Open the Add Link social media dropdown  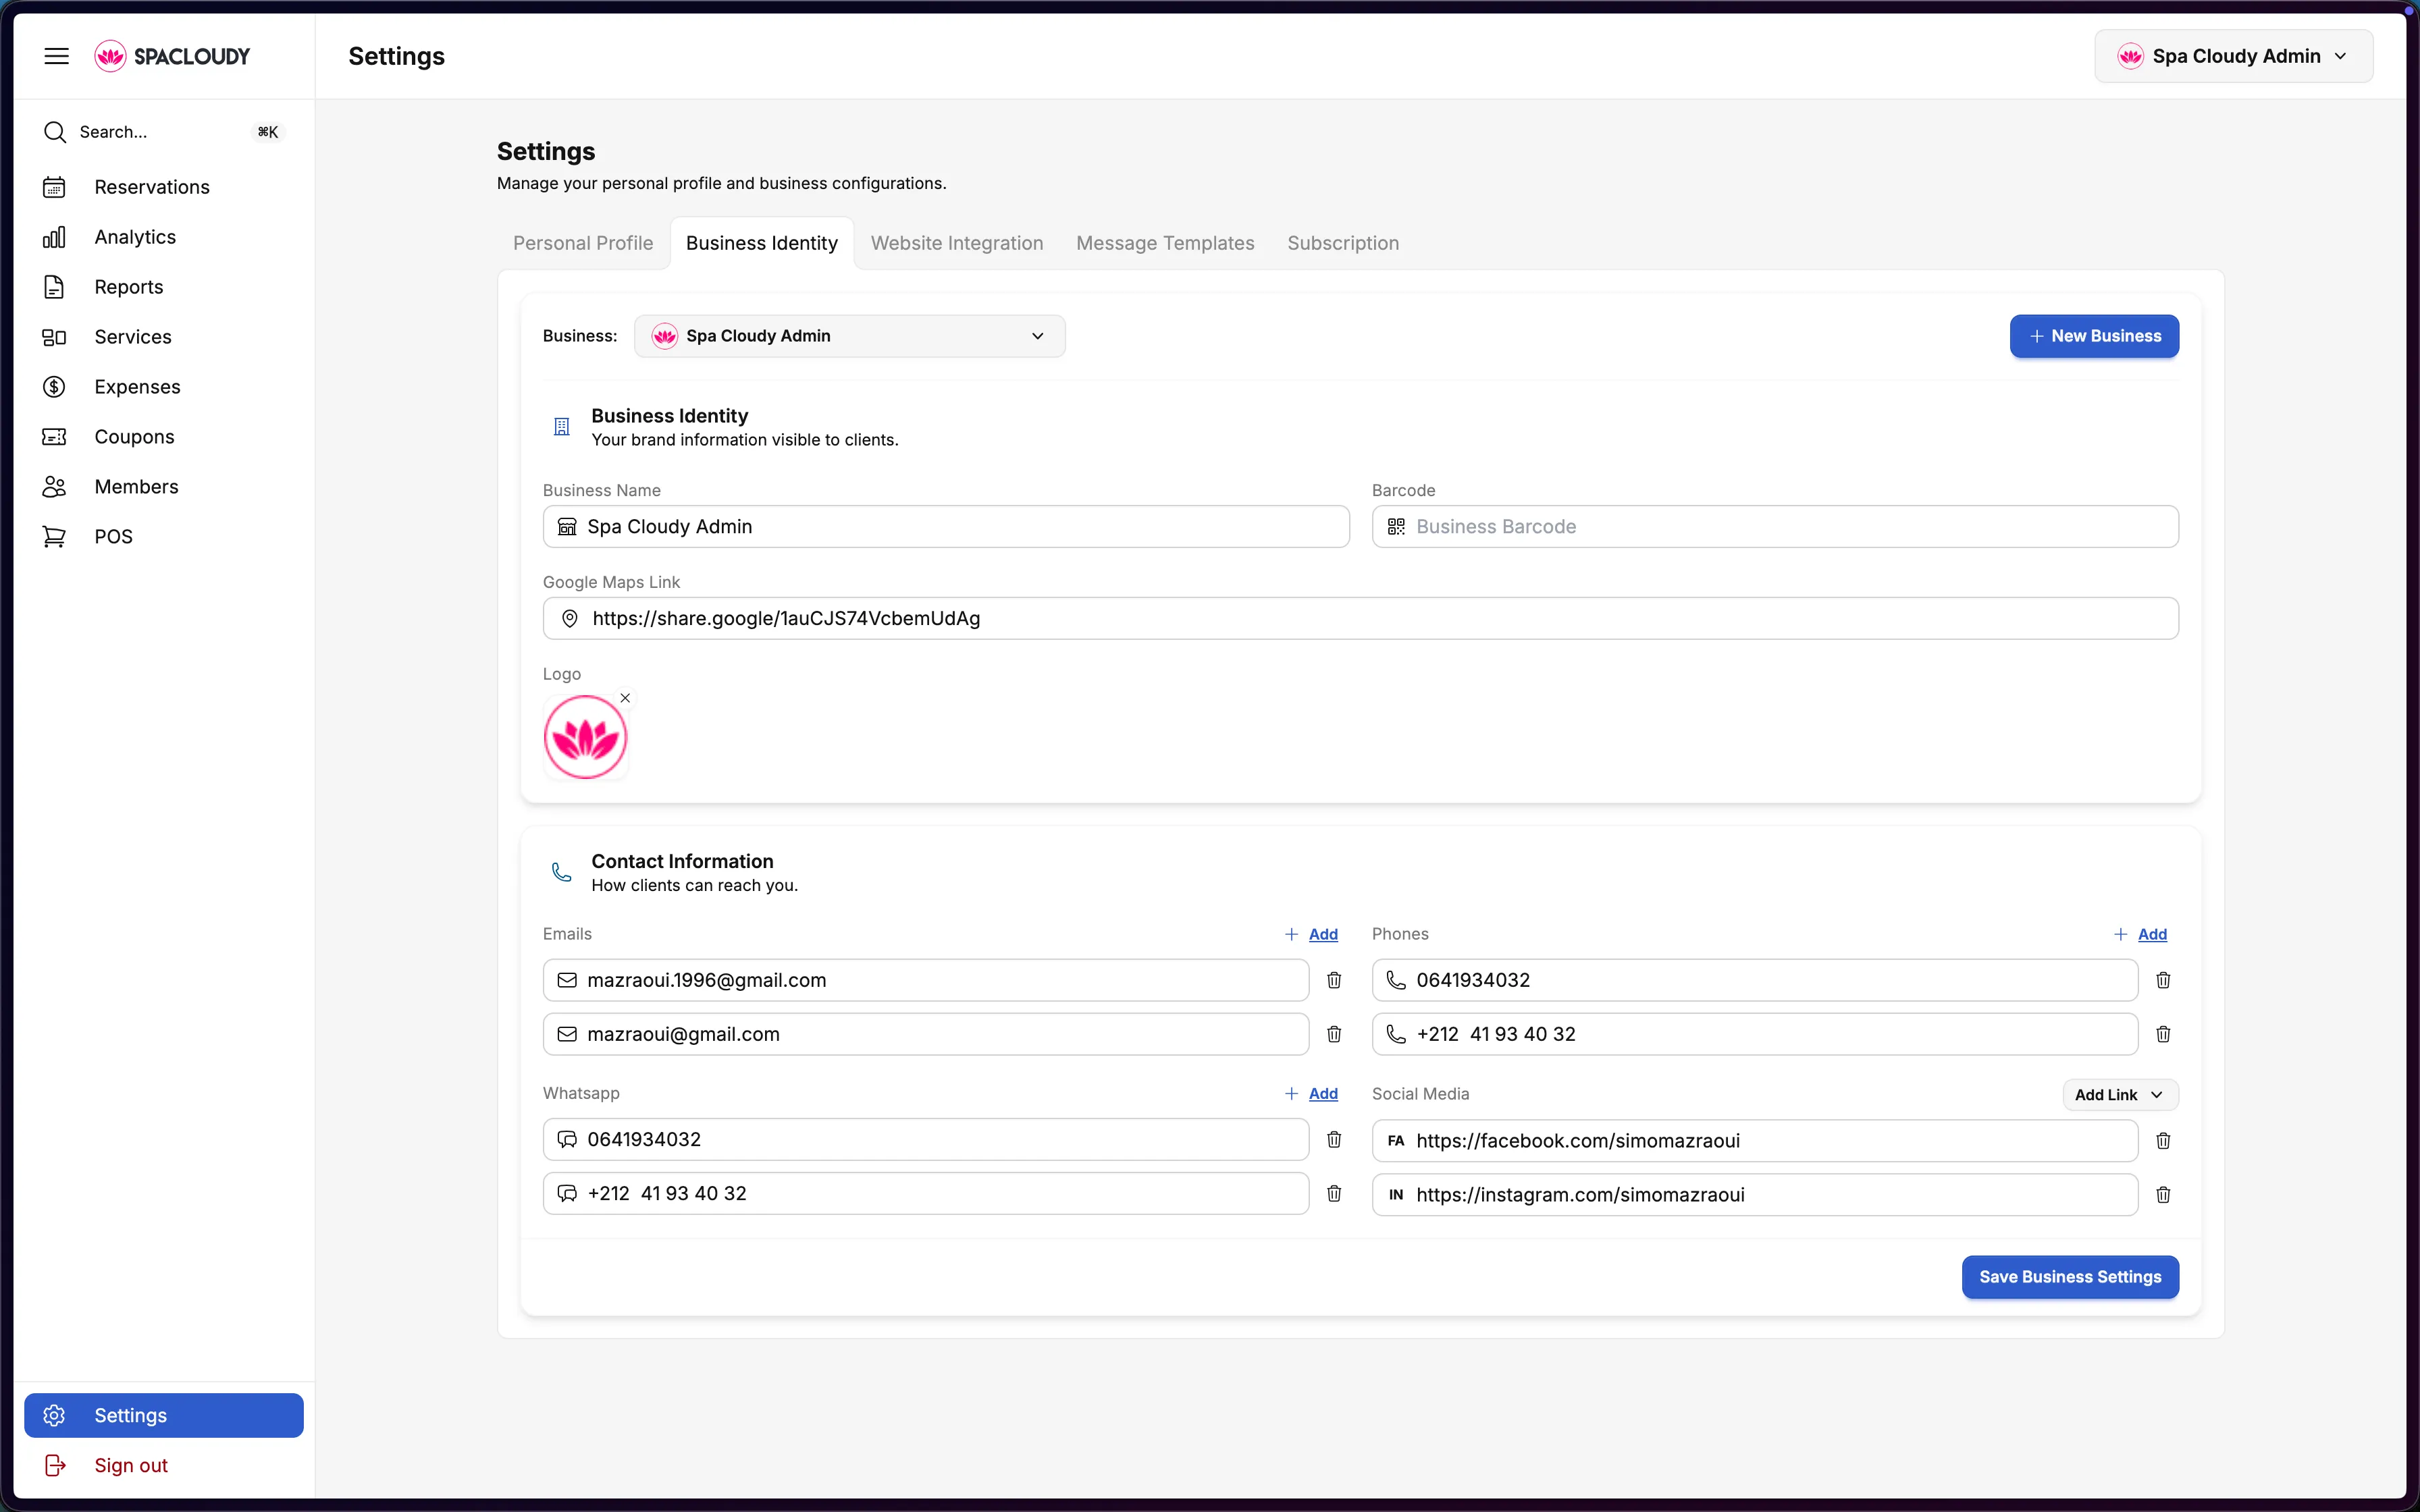click(2119, 1095)
